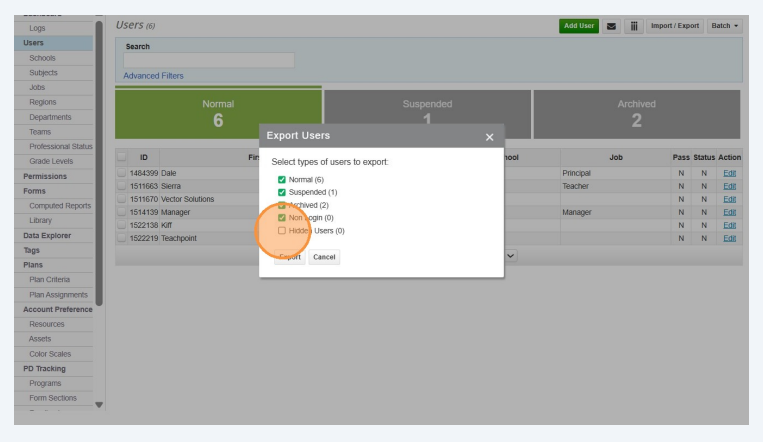
Task: Open Library in the sidebar
Action: pyautogui.click(x=40, y=221)
